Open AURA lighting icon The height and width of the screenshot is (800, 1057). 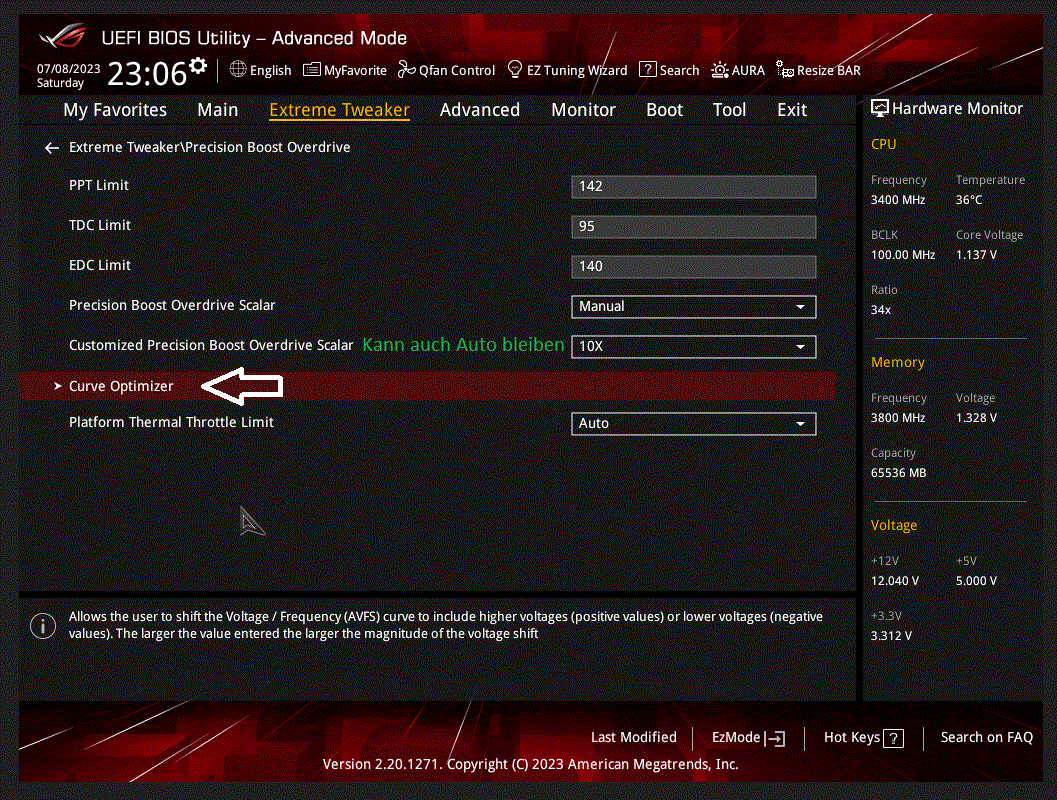pyautogui.click(x=720, y=70)
